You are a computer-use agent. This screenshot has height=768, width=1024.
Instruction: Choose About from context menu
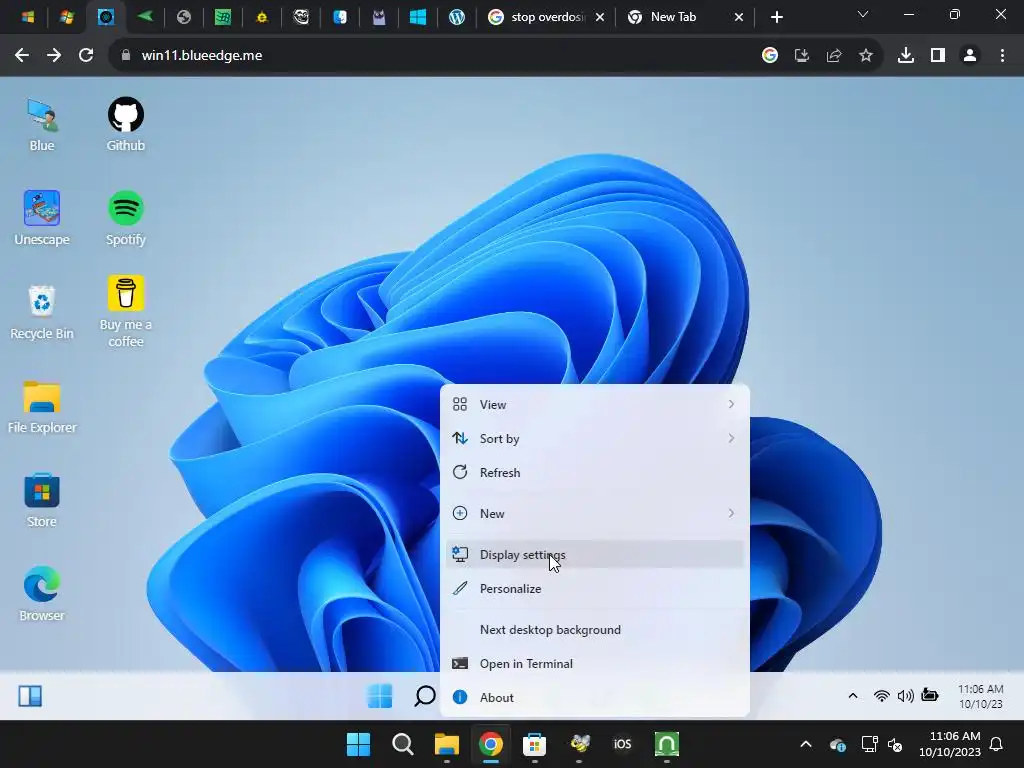point(595,697)
